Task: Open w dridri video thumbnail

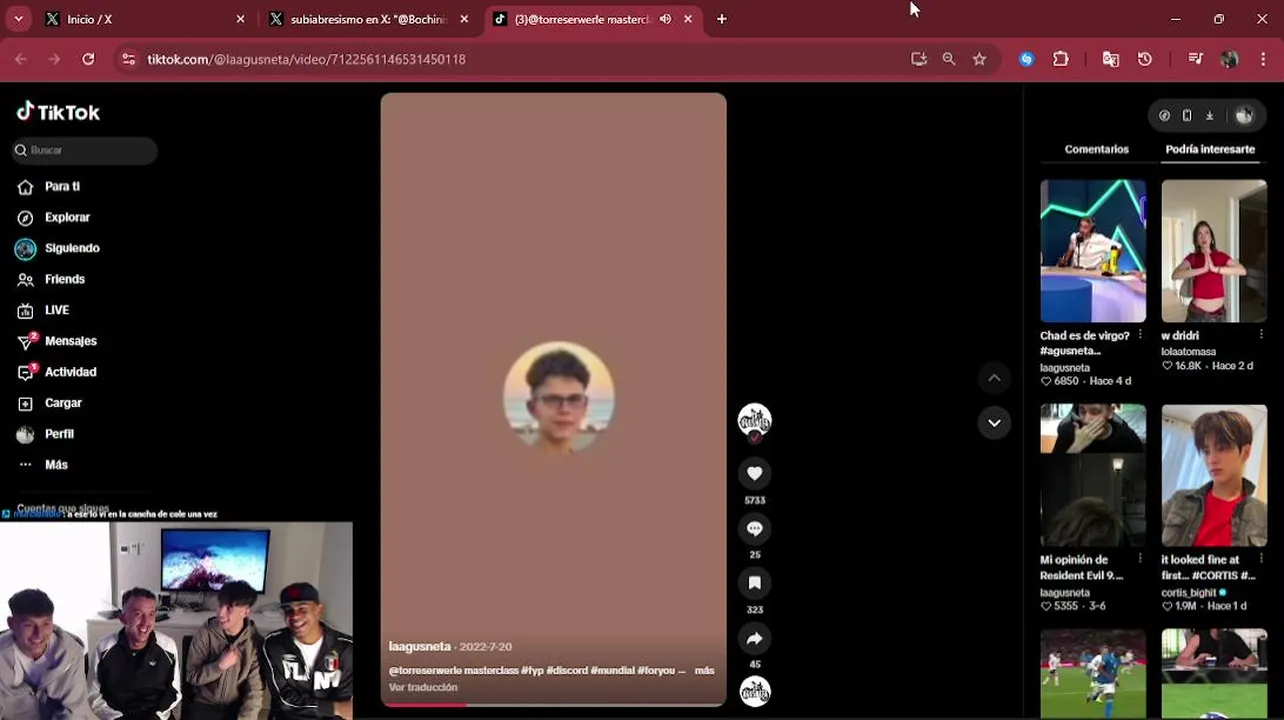Action: (1214, 251)
